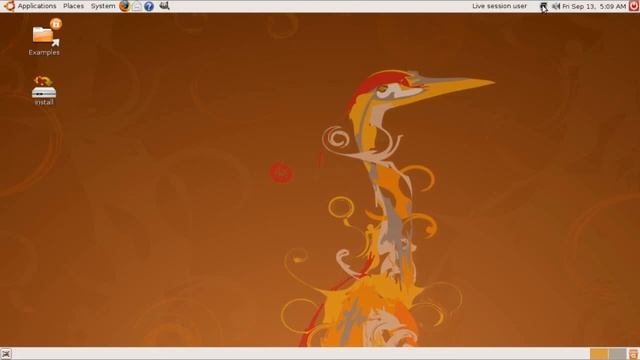The image size is (640, 360).
Task: Open the Applications menu
Action: 37,6
